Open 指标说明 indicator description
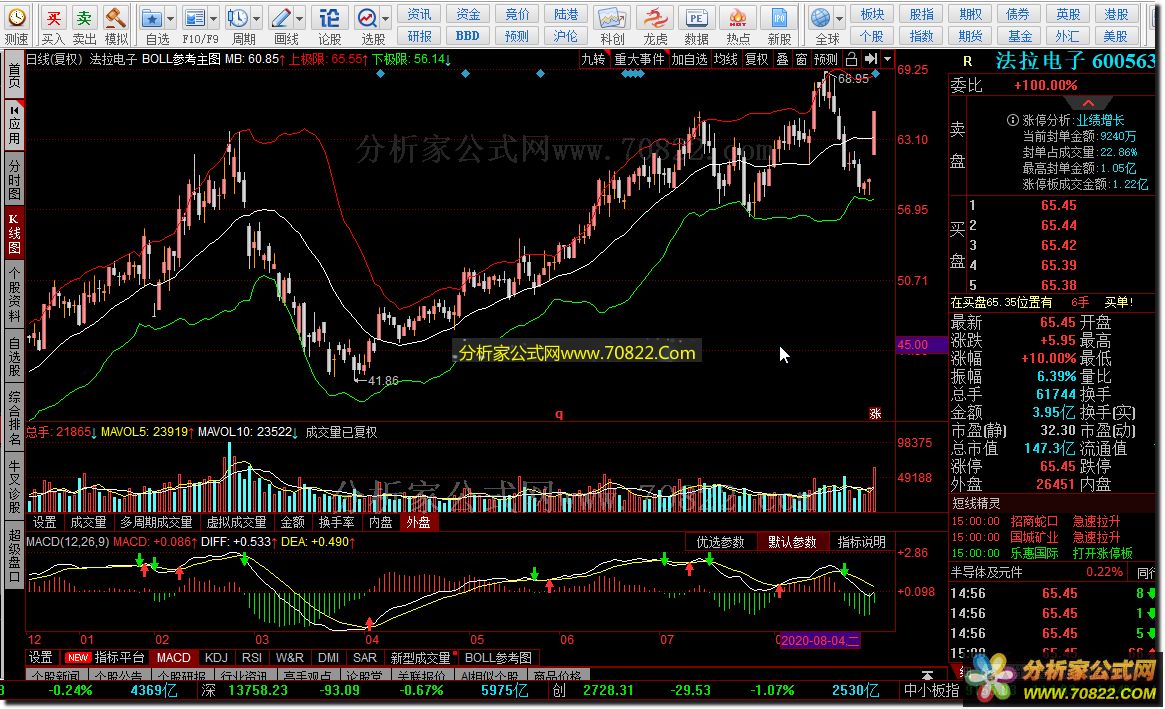Screen dimensions: 1165x709 [861, 542]
